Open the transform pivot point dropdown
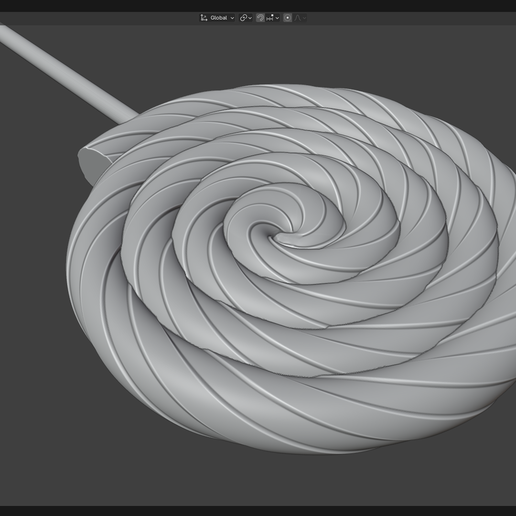The height and width of the screenshot is (516, 516). click(x=246, y=18)
